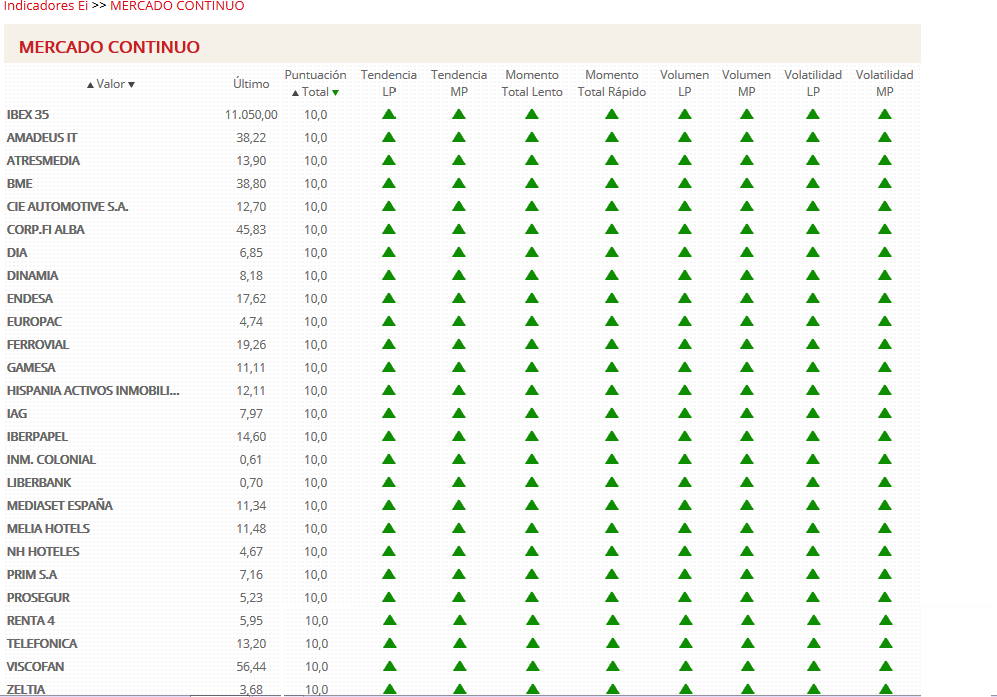
Task: Open RENTA 4 stock link
Action: click(x=31, y=621)
